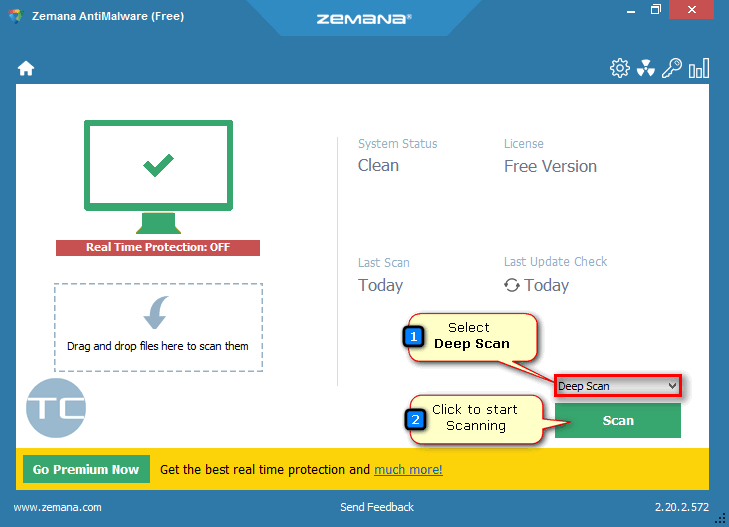
Task: Open the Reports bar chart icon
Action: pos(699,68)
